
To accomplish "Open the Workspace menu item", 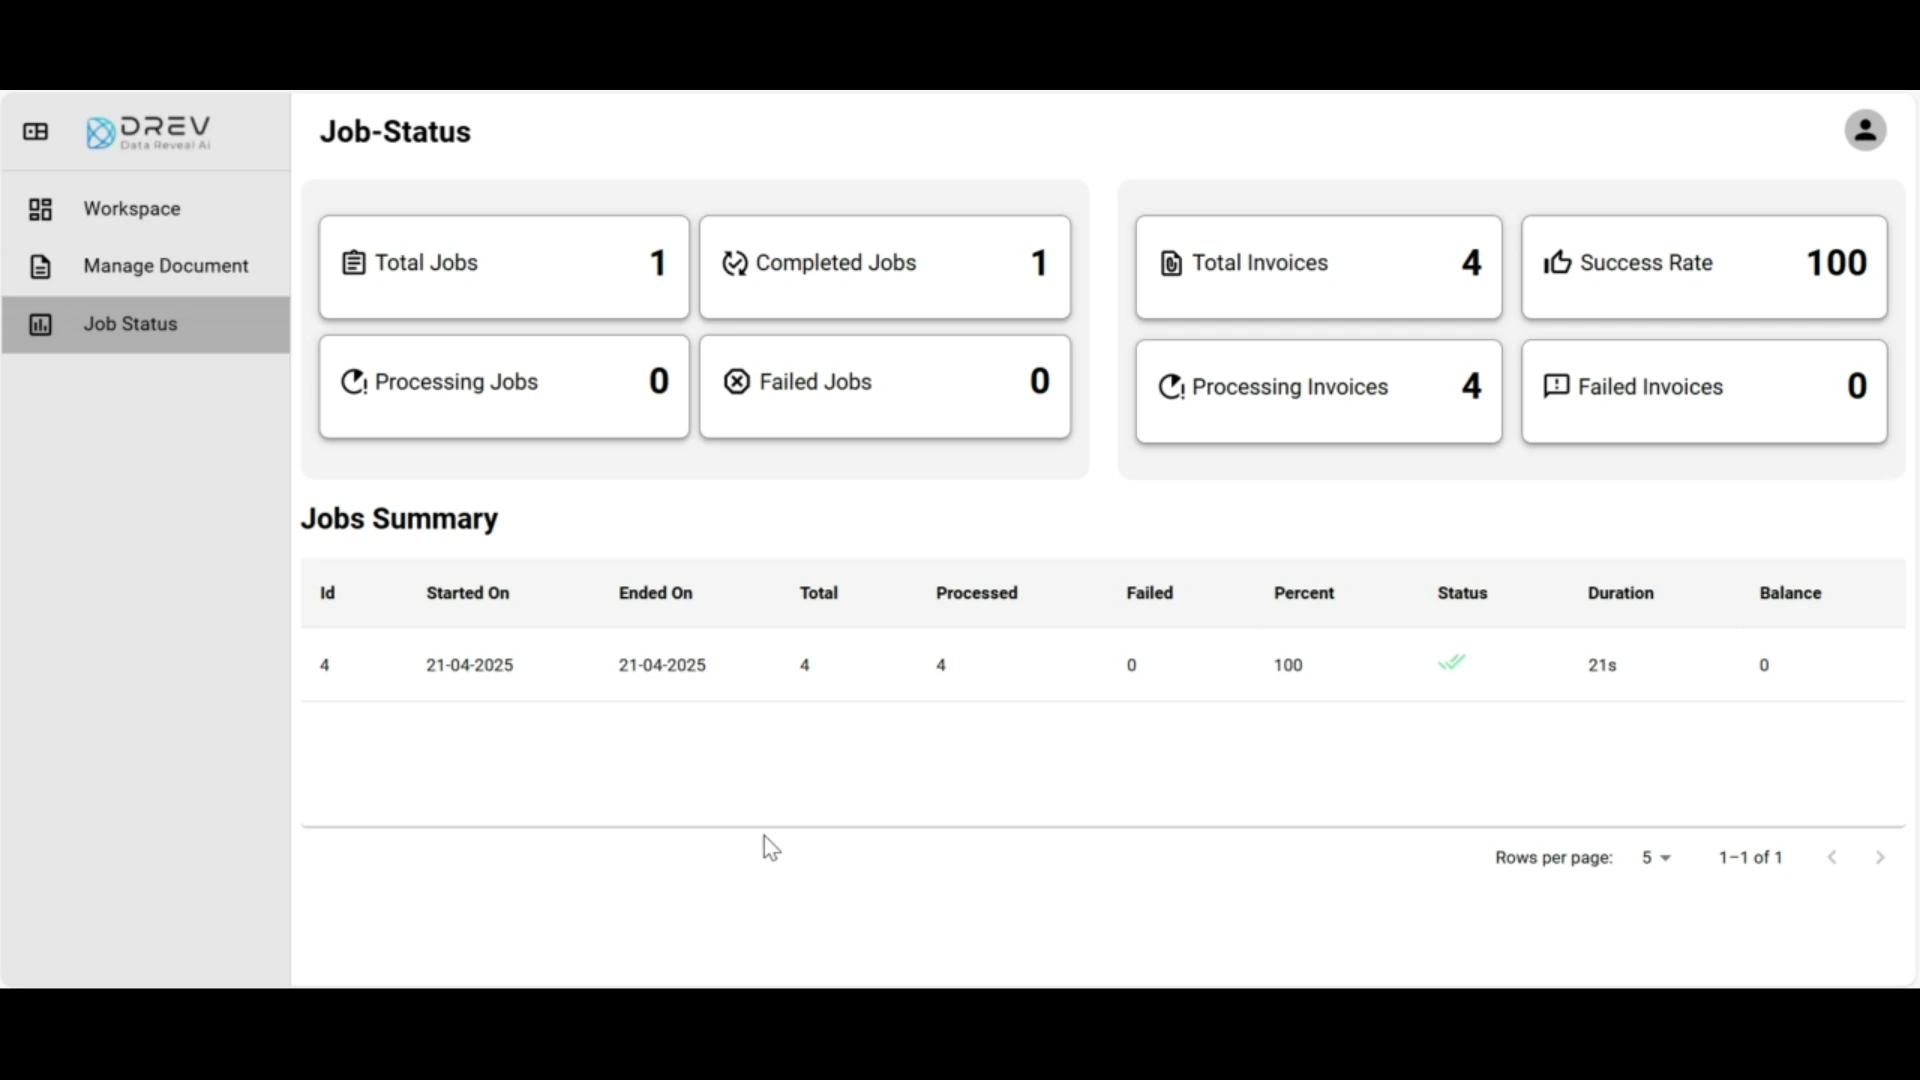I will coord(132,209).
